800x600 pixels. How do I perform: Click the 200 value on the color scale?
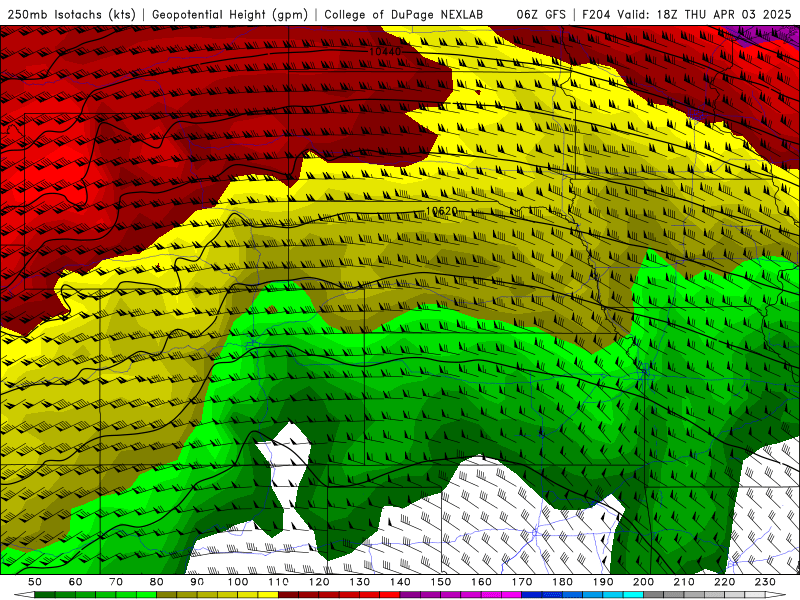point(643,582)
